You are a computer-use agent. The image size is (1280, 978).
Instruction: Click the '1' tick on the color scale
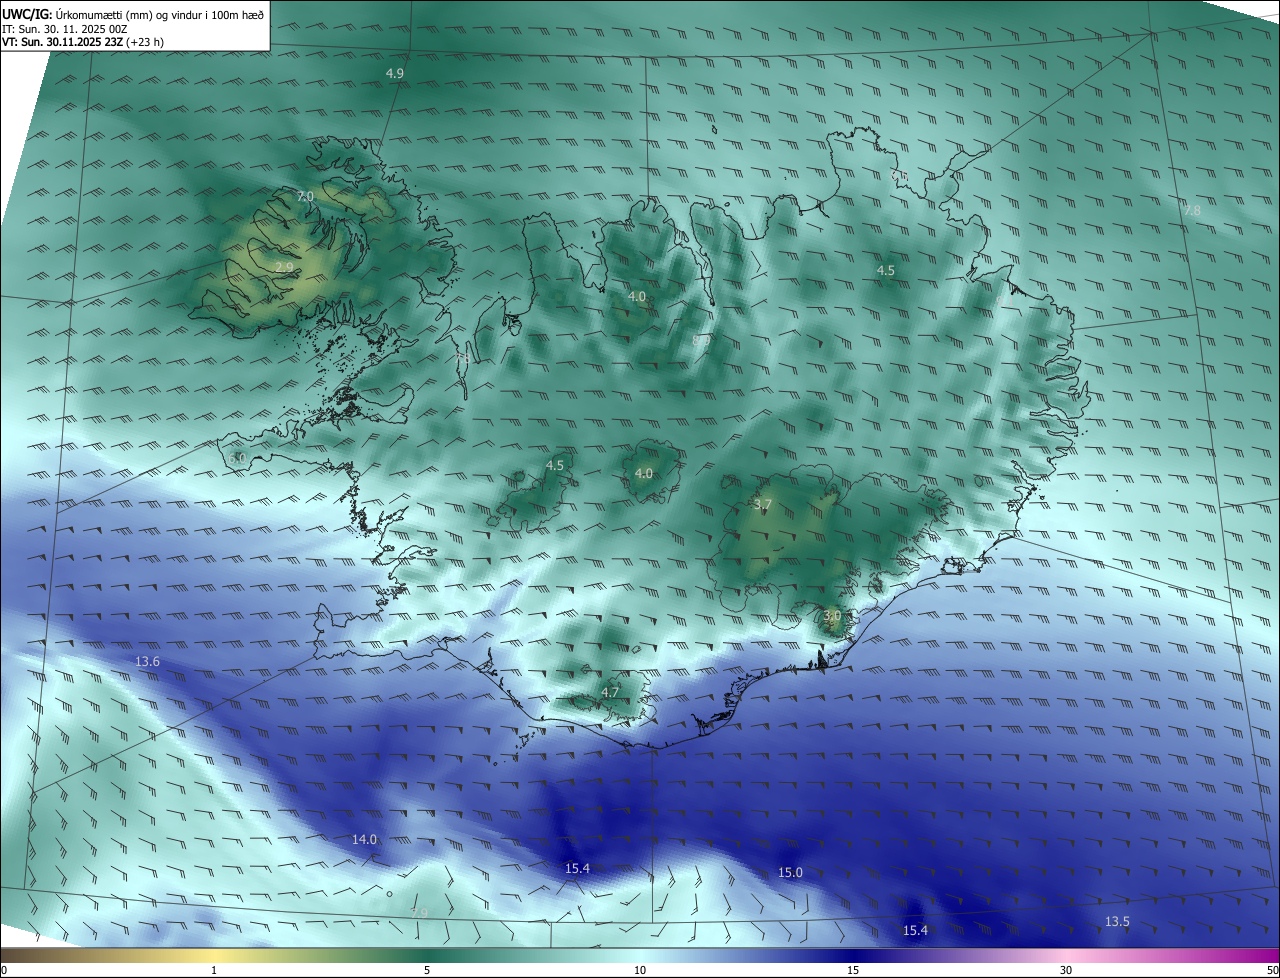pyautogui.click(x=215, y=970)
